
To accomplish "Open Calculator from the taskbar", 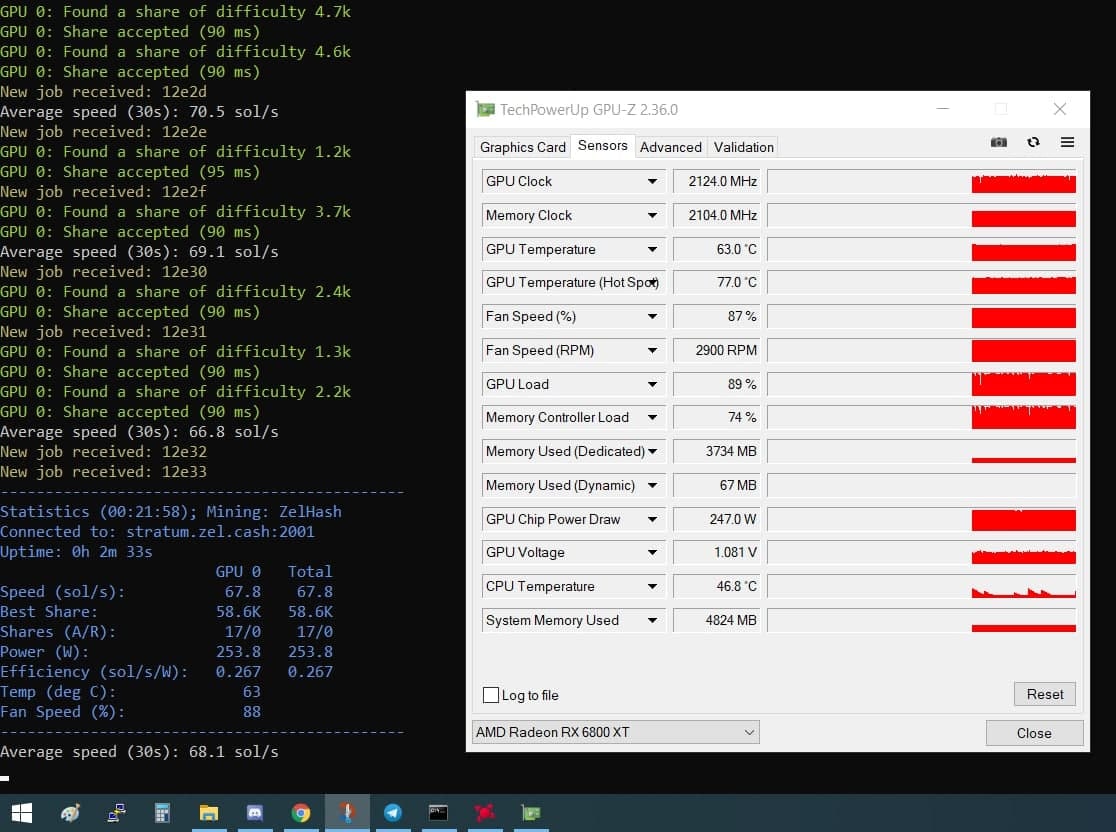I will click(162, 813).
